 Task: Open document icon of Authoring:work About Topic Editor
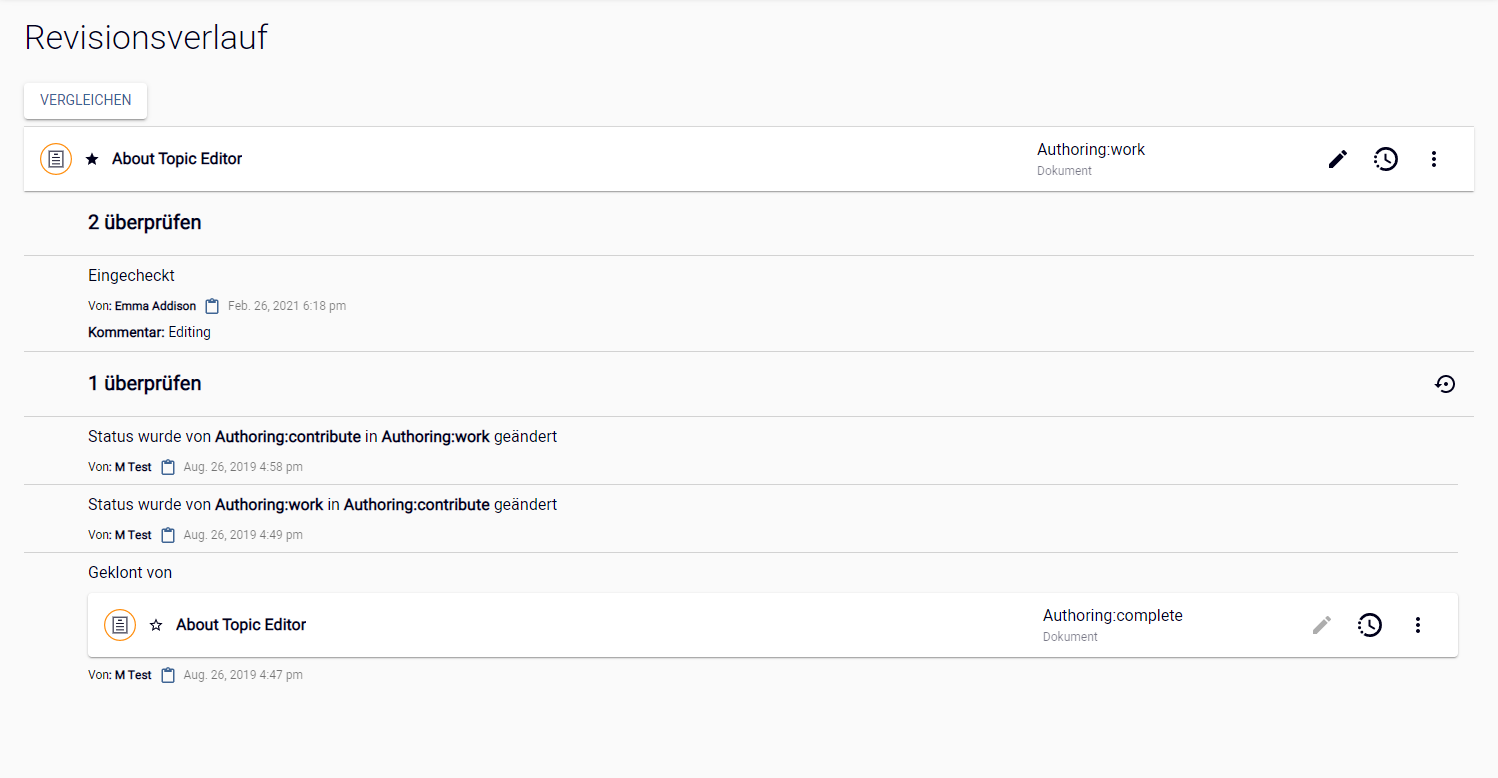click(x=56, y=159)
